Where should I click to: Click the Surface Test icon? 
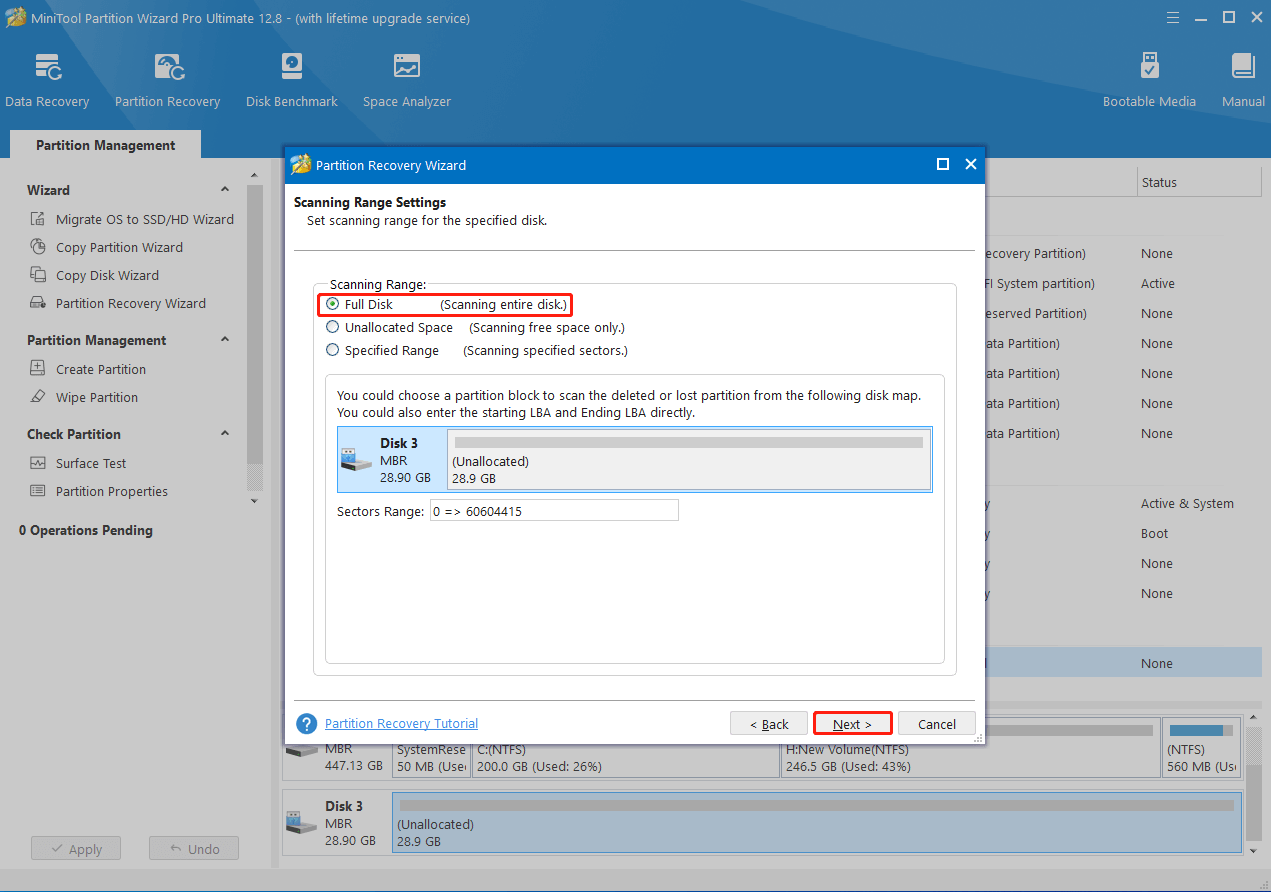pyautogui.click(x=38, y=463)
